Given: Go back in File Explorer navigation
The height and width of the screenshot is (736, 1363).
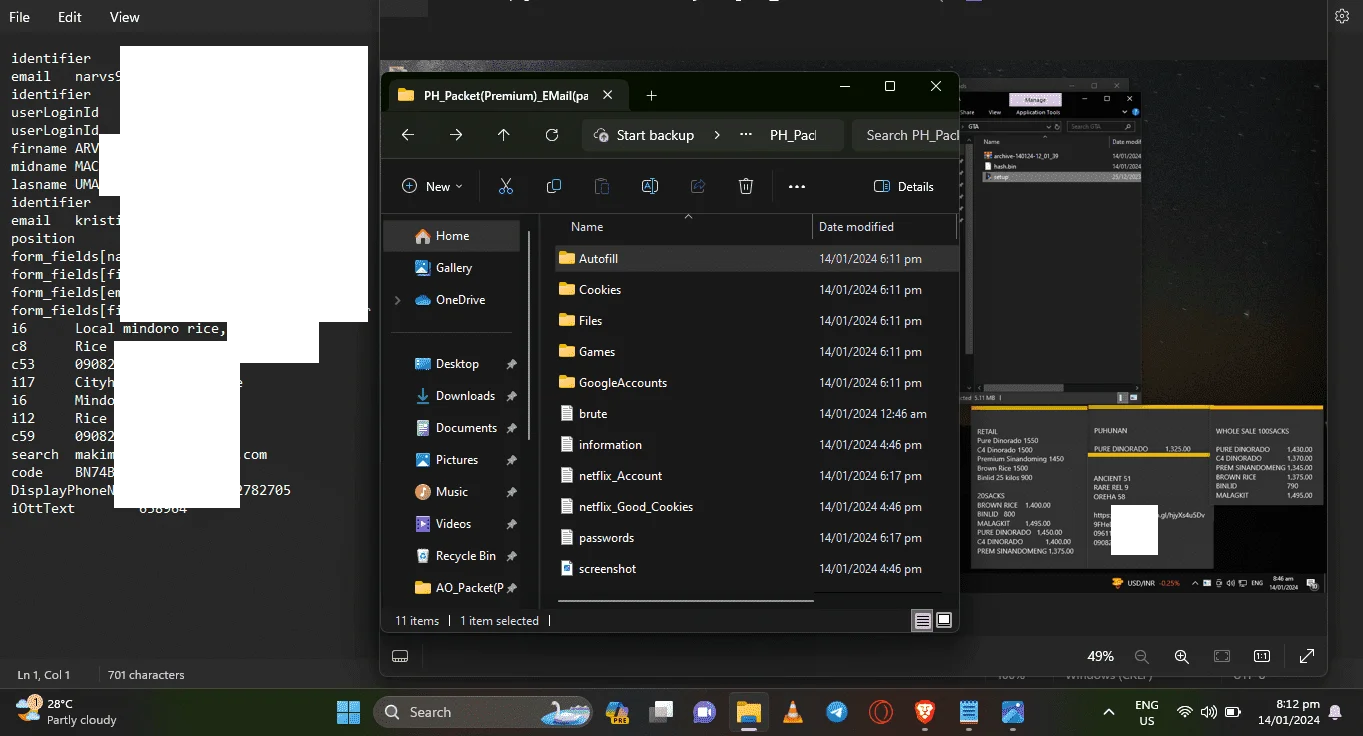Looking at the screenshot, I should tap(407, 135).
